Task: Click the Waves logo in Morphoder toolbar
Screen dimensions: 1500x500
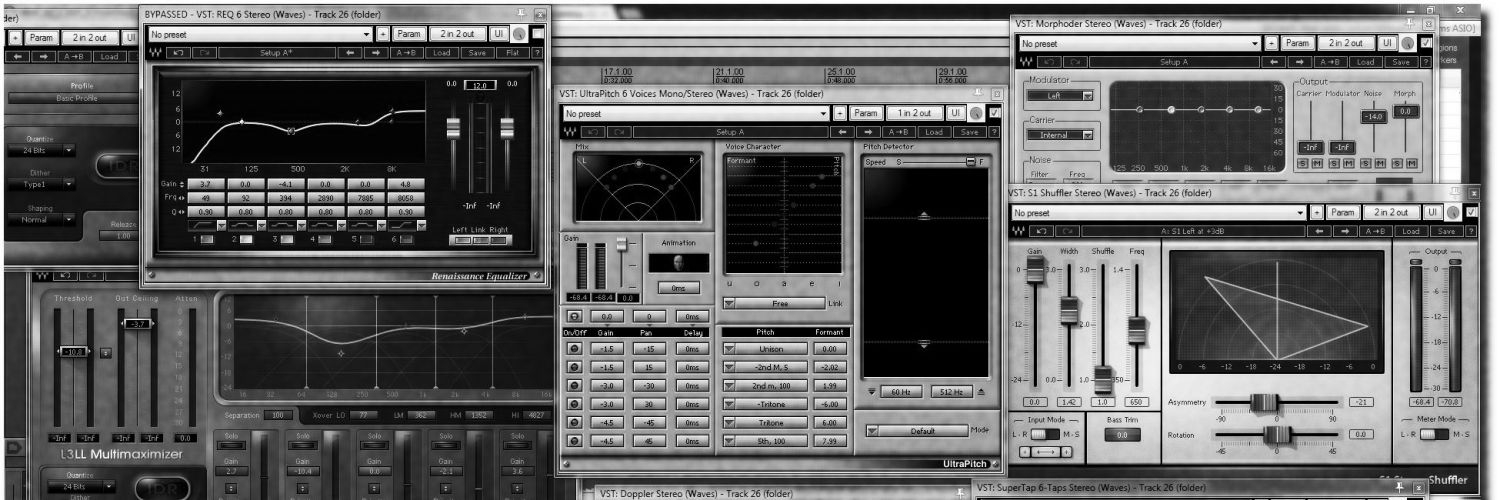Action: coord(1026,62)
